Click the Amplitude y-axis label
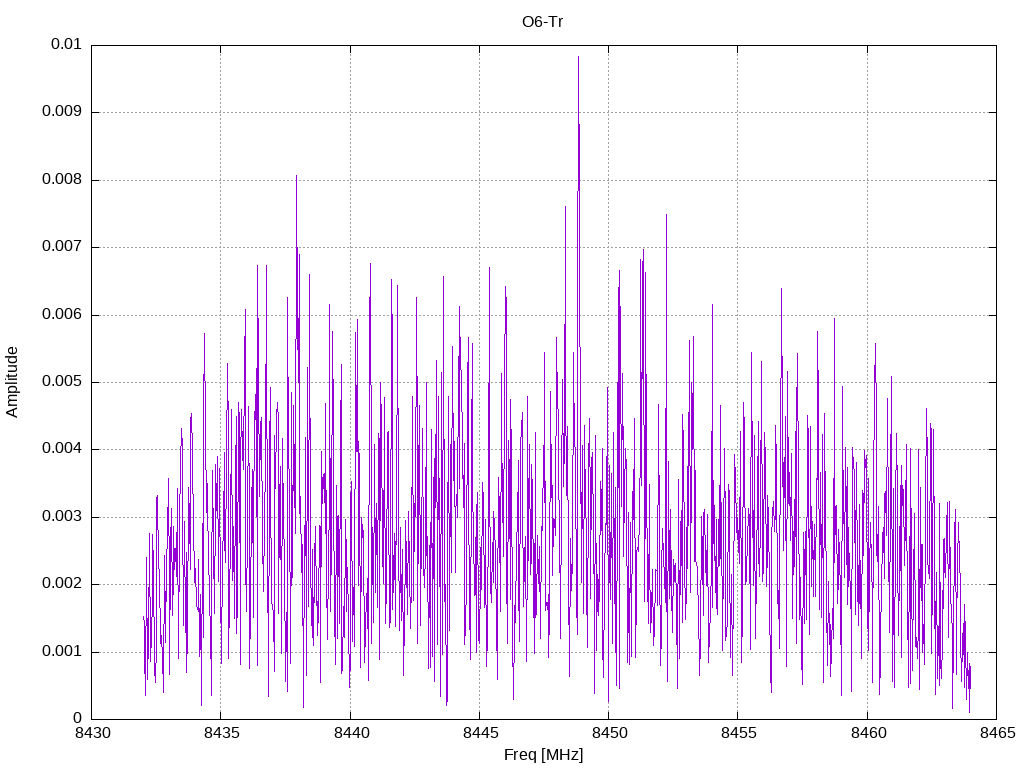This screenshot has height=768, width=1024. (x=12, y=382)
